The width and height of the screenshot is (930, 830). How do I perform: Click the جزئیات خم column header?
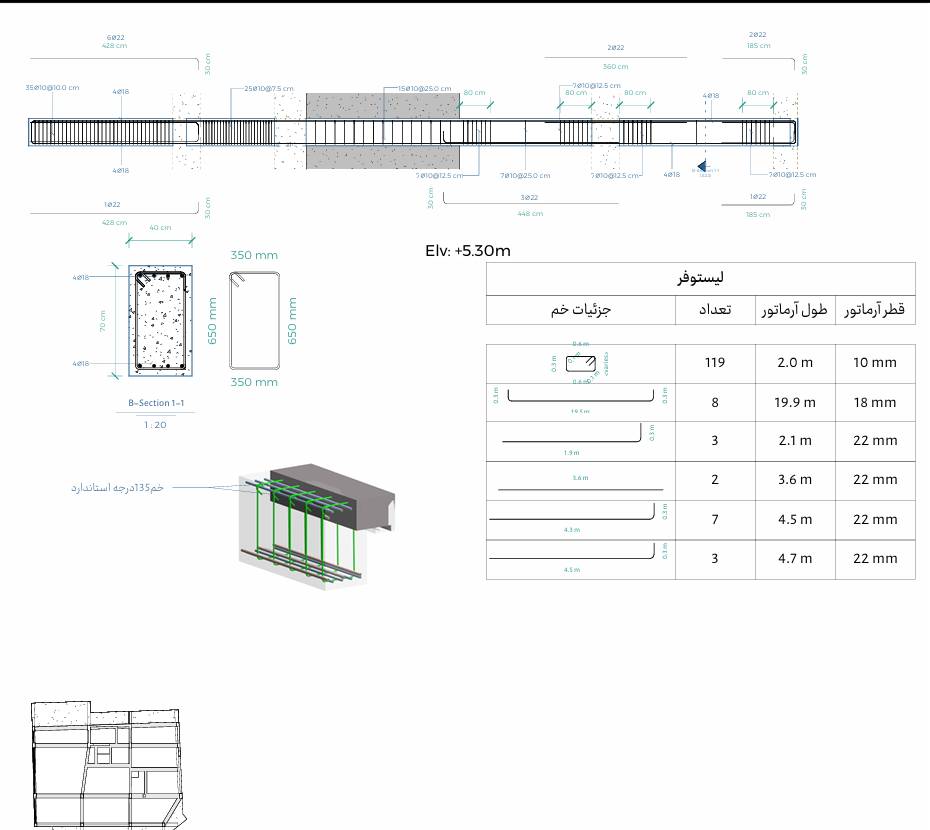point(580,310)
